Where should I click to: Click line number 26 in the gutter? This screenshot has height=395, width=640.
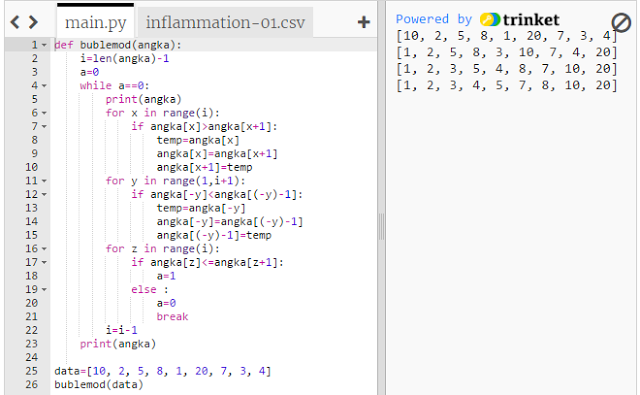(x=31, y=384)
